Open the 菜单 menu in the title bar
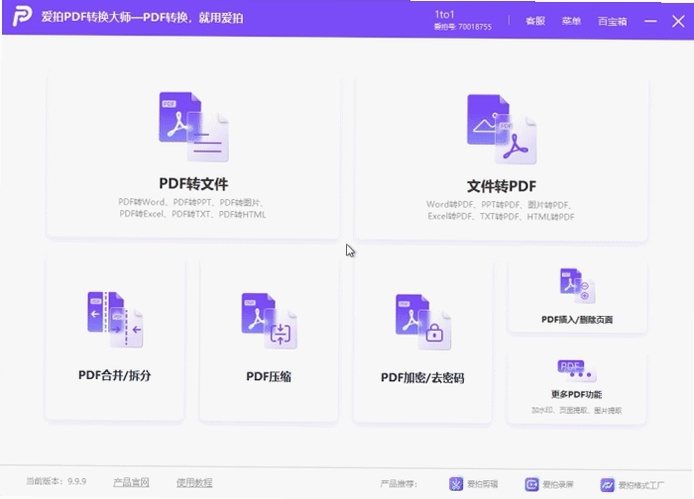The height and width of the screenshot is (499, 694). click(x=571, y=21)
